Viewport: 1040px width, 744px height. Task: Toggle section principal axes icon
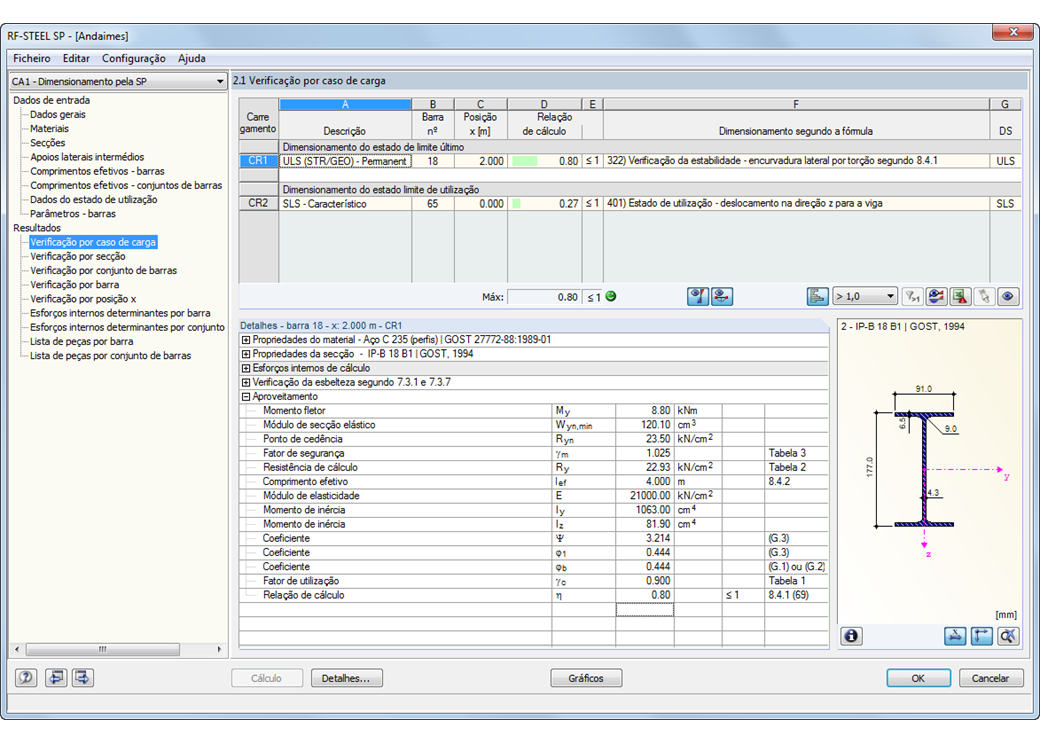pos(982,636)
